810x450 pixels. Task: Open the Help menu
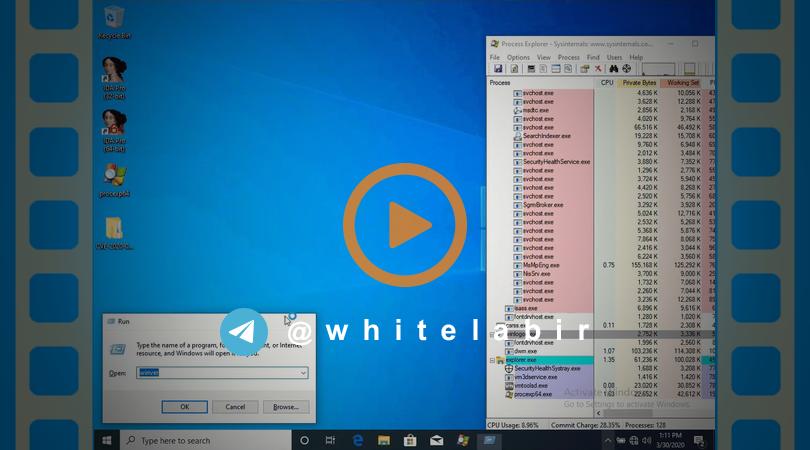(x=636, y=57)
